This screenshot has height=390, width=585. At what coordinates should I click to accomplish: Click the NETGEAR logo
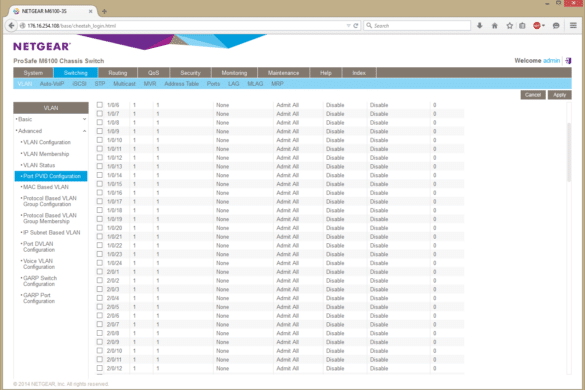pyautogui.click(x=42, y=46)
